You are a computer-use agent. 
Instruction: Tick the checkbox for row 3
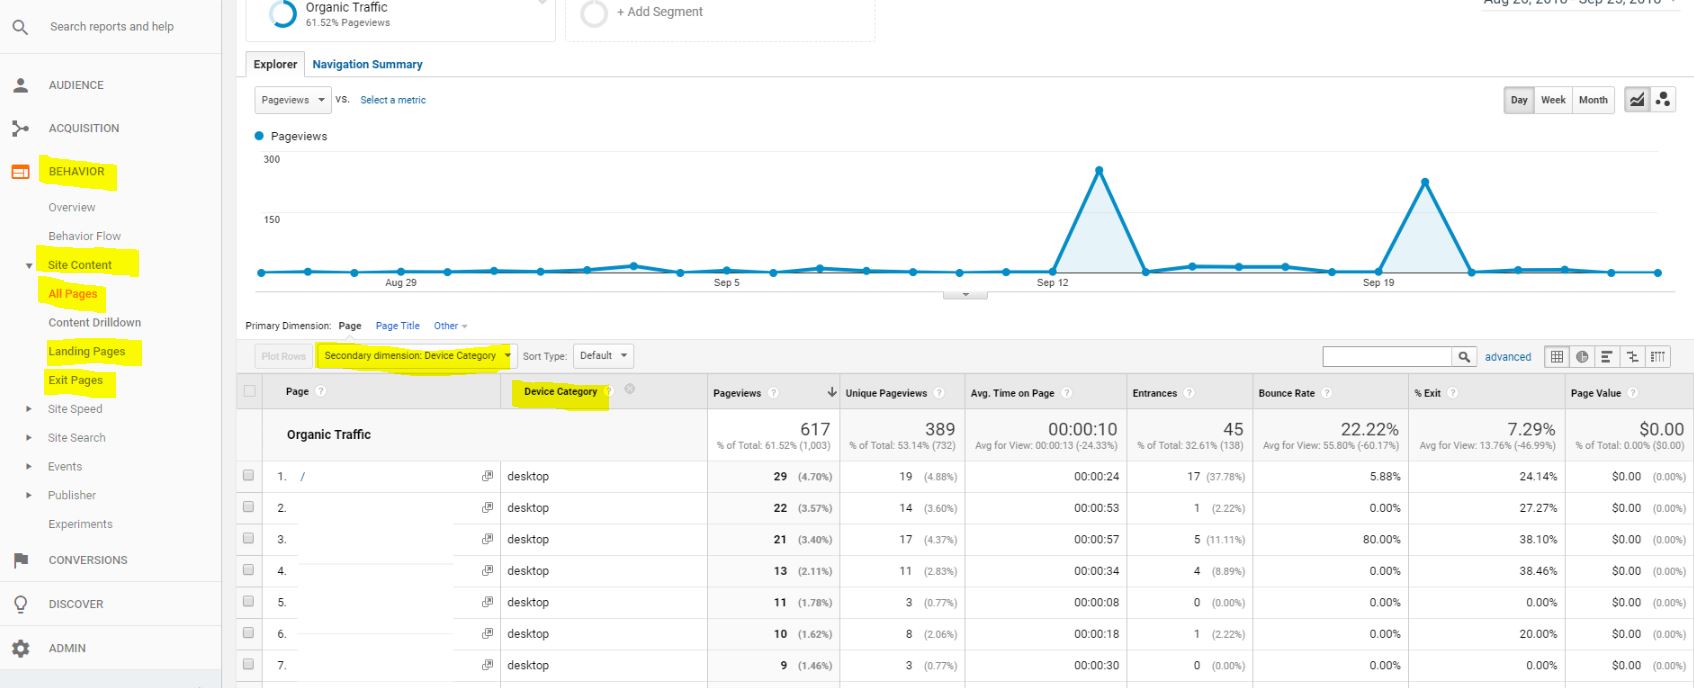point(249,539)
